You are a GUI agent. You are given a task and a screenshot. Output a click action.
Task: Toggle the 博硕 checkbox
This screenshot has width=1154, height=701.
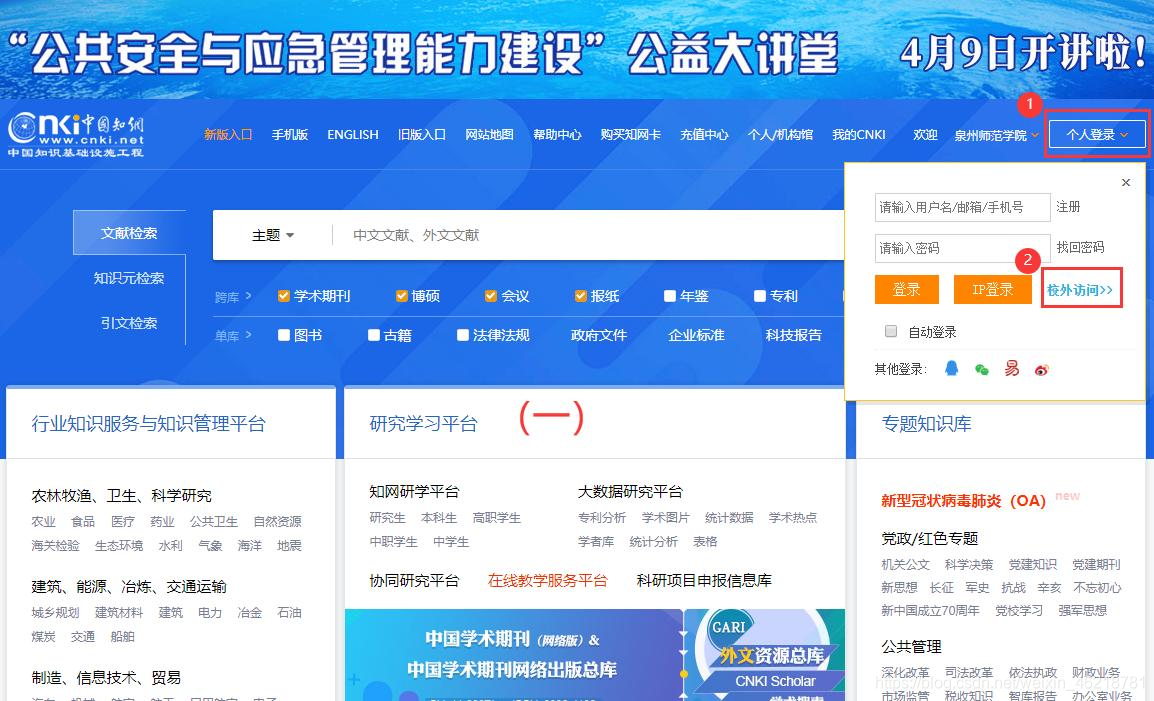[x=401, y=296]
